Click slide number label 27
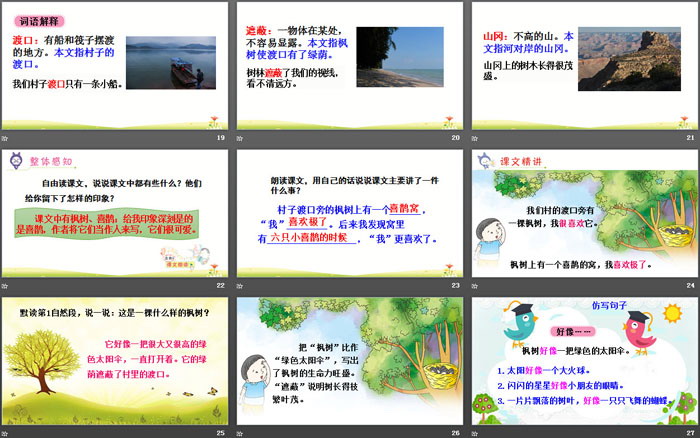Screen dimensions: 700x438 (x=691, y=433)
